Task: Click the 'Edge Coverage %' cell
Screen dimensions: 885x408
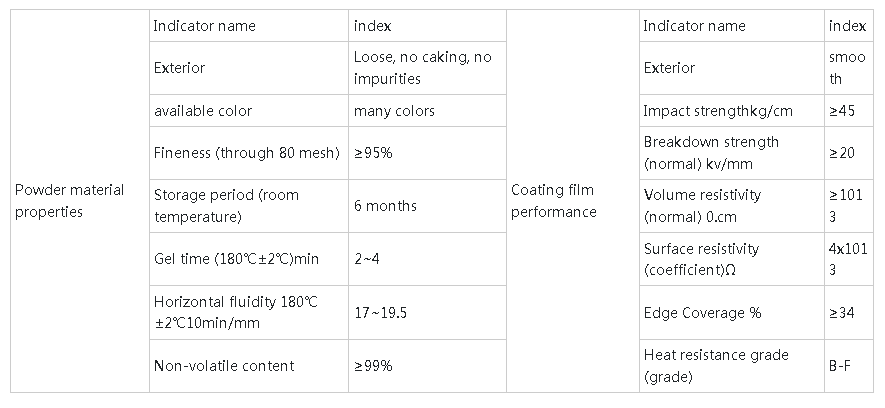Action: 702,313
